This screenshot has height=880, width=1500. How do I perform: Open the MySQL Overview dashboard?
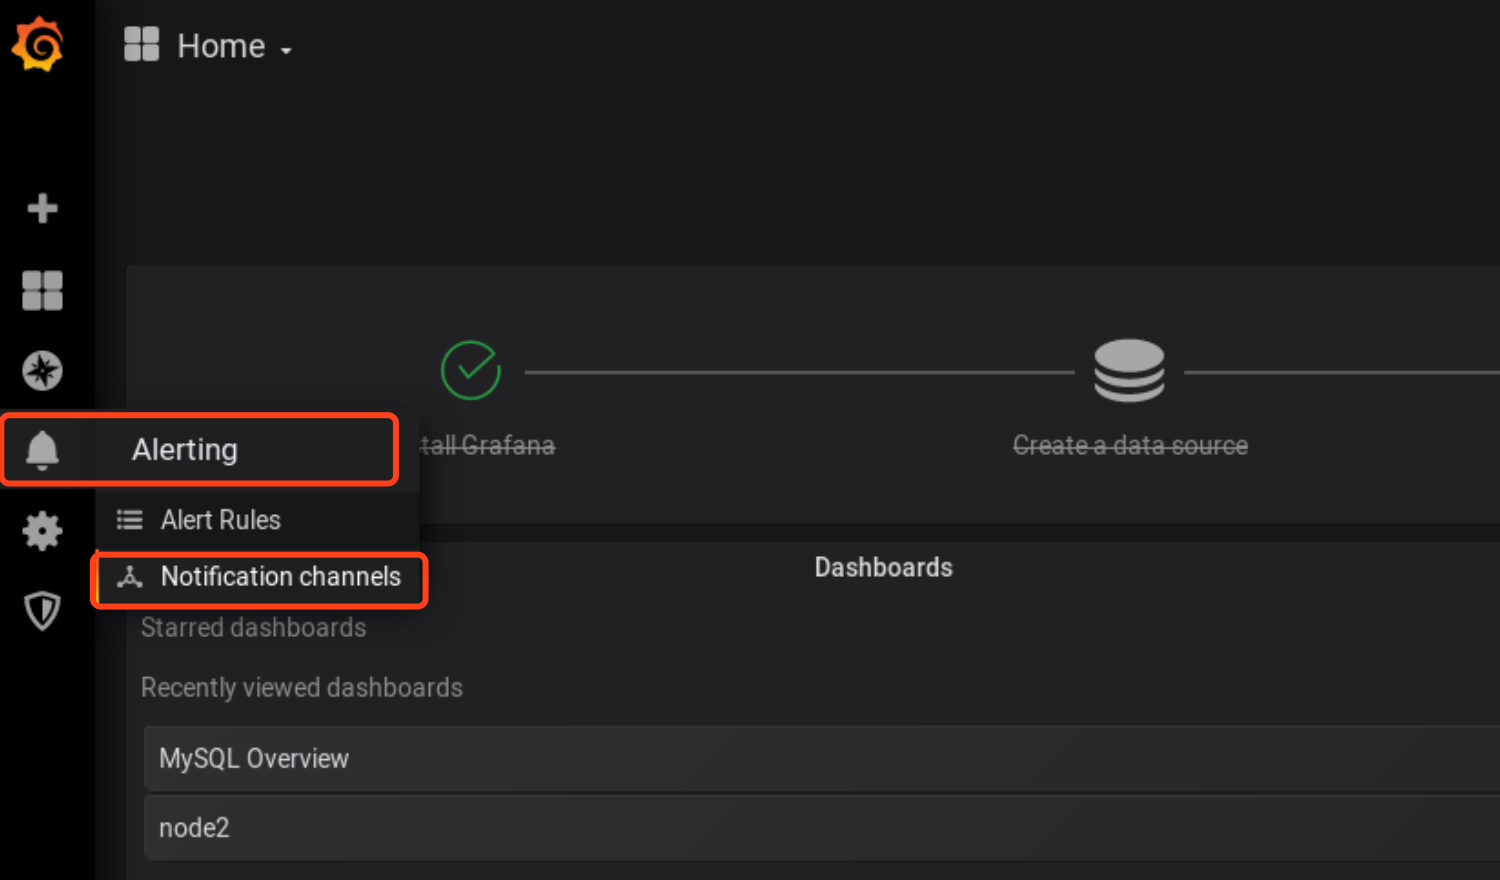point(253,758)
